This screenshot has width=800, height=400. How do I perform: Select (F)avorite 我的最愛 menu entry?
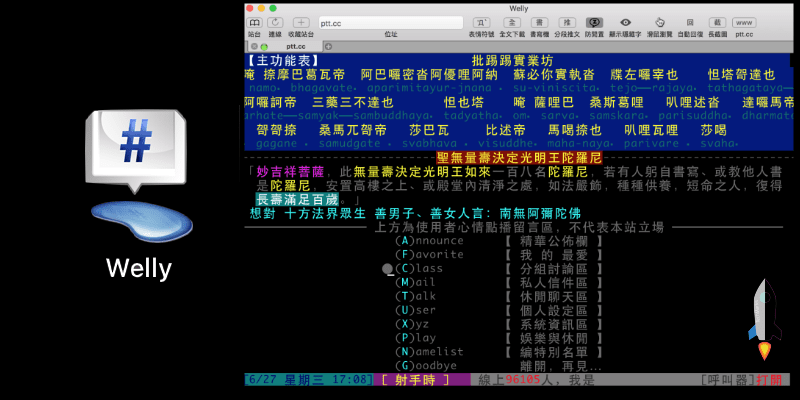point(499,255)
